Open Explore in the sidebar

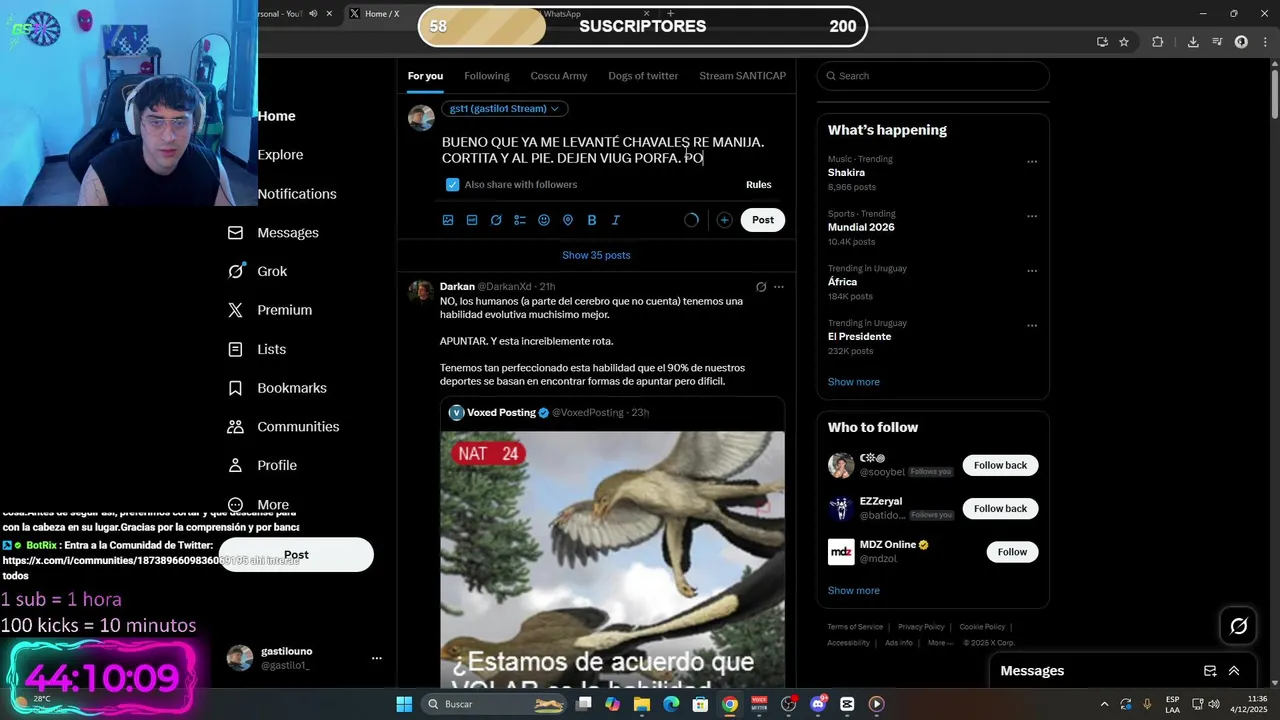280,155
